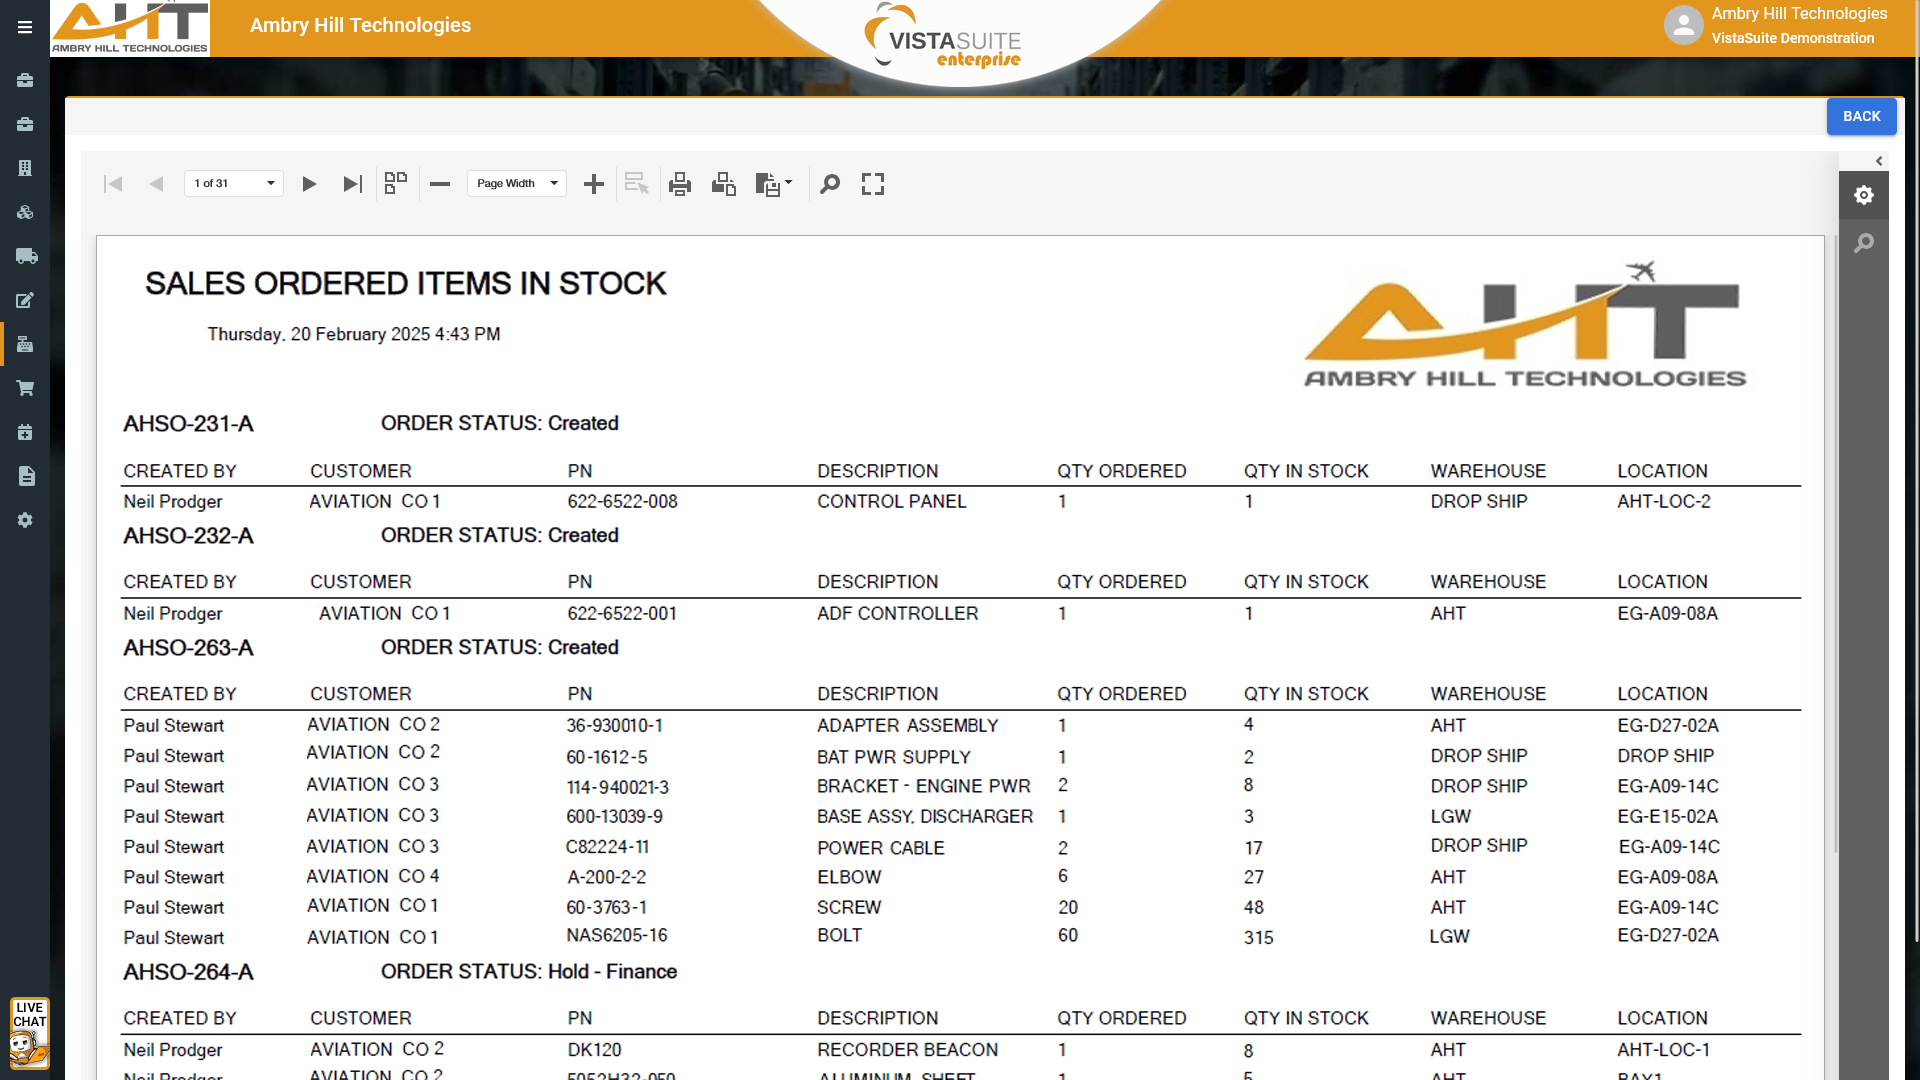Open the export options dropdown
The width and height of the screenshot is (1920, 1080).
775,184
